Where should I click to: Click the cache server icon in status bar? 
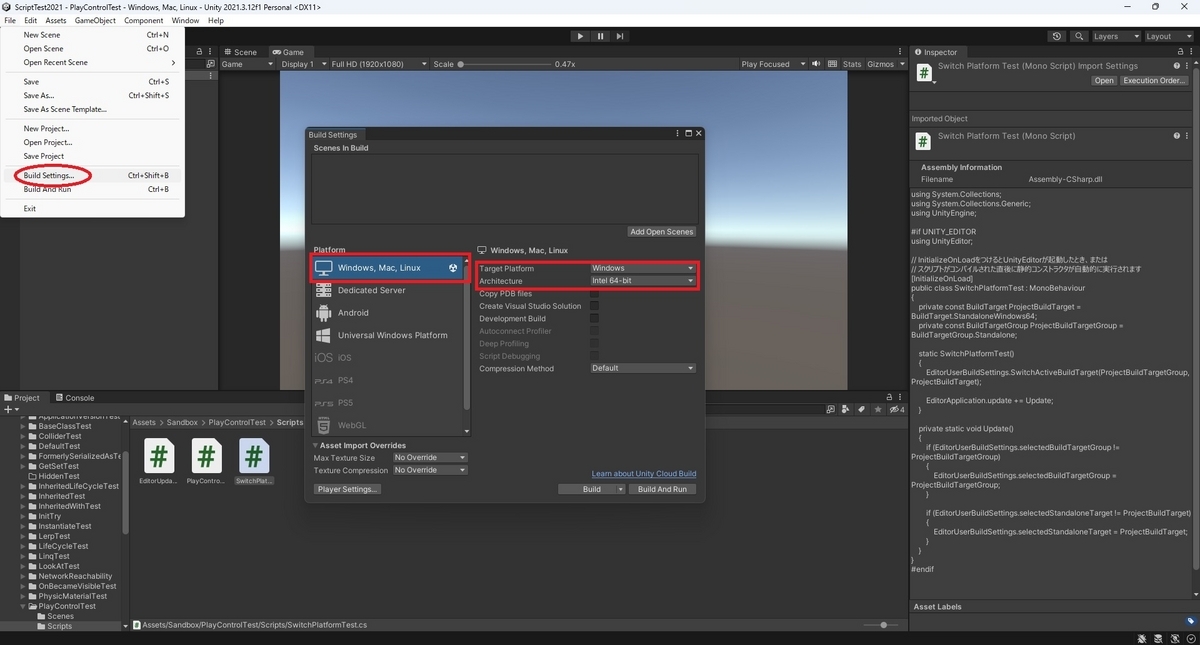[x=1158, y=637]
